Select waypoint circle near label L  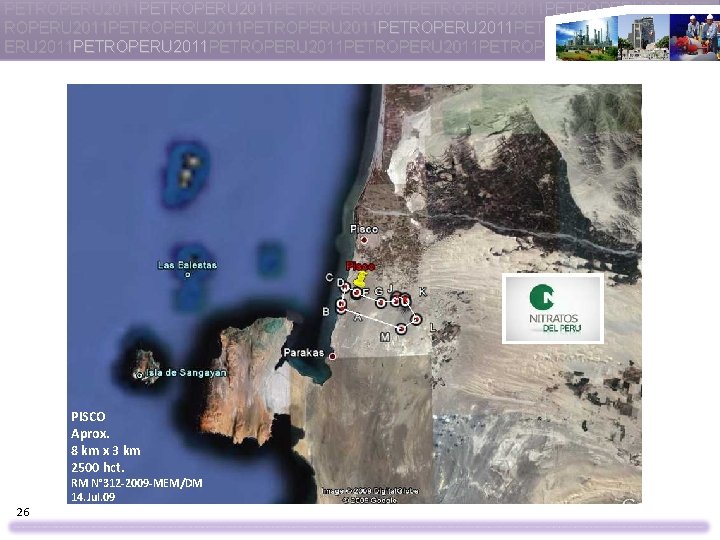click(416, 319)
